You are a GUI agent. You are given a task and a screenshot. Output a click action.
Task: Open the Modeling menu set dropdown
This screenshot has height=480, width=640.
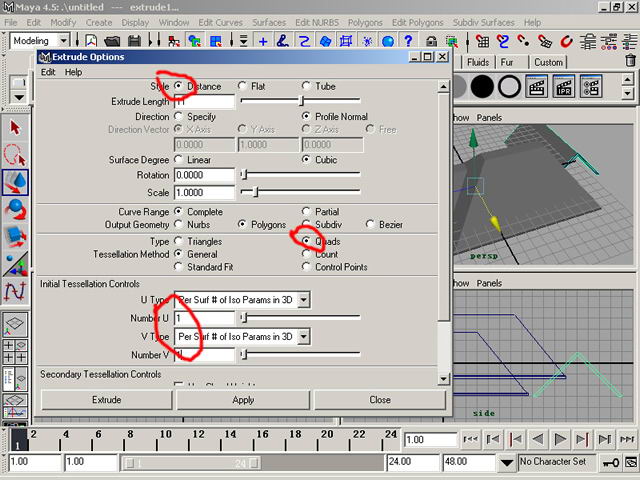(x=64, y=41)
